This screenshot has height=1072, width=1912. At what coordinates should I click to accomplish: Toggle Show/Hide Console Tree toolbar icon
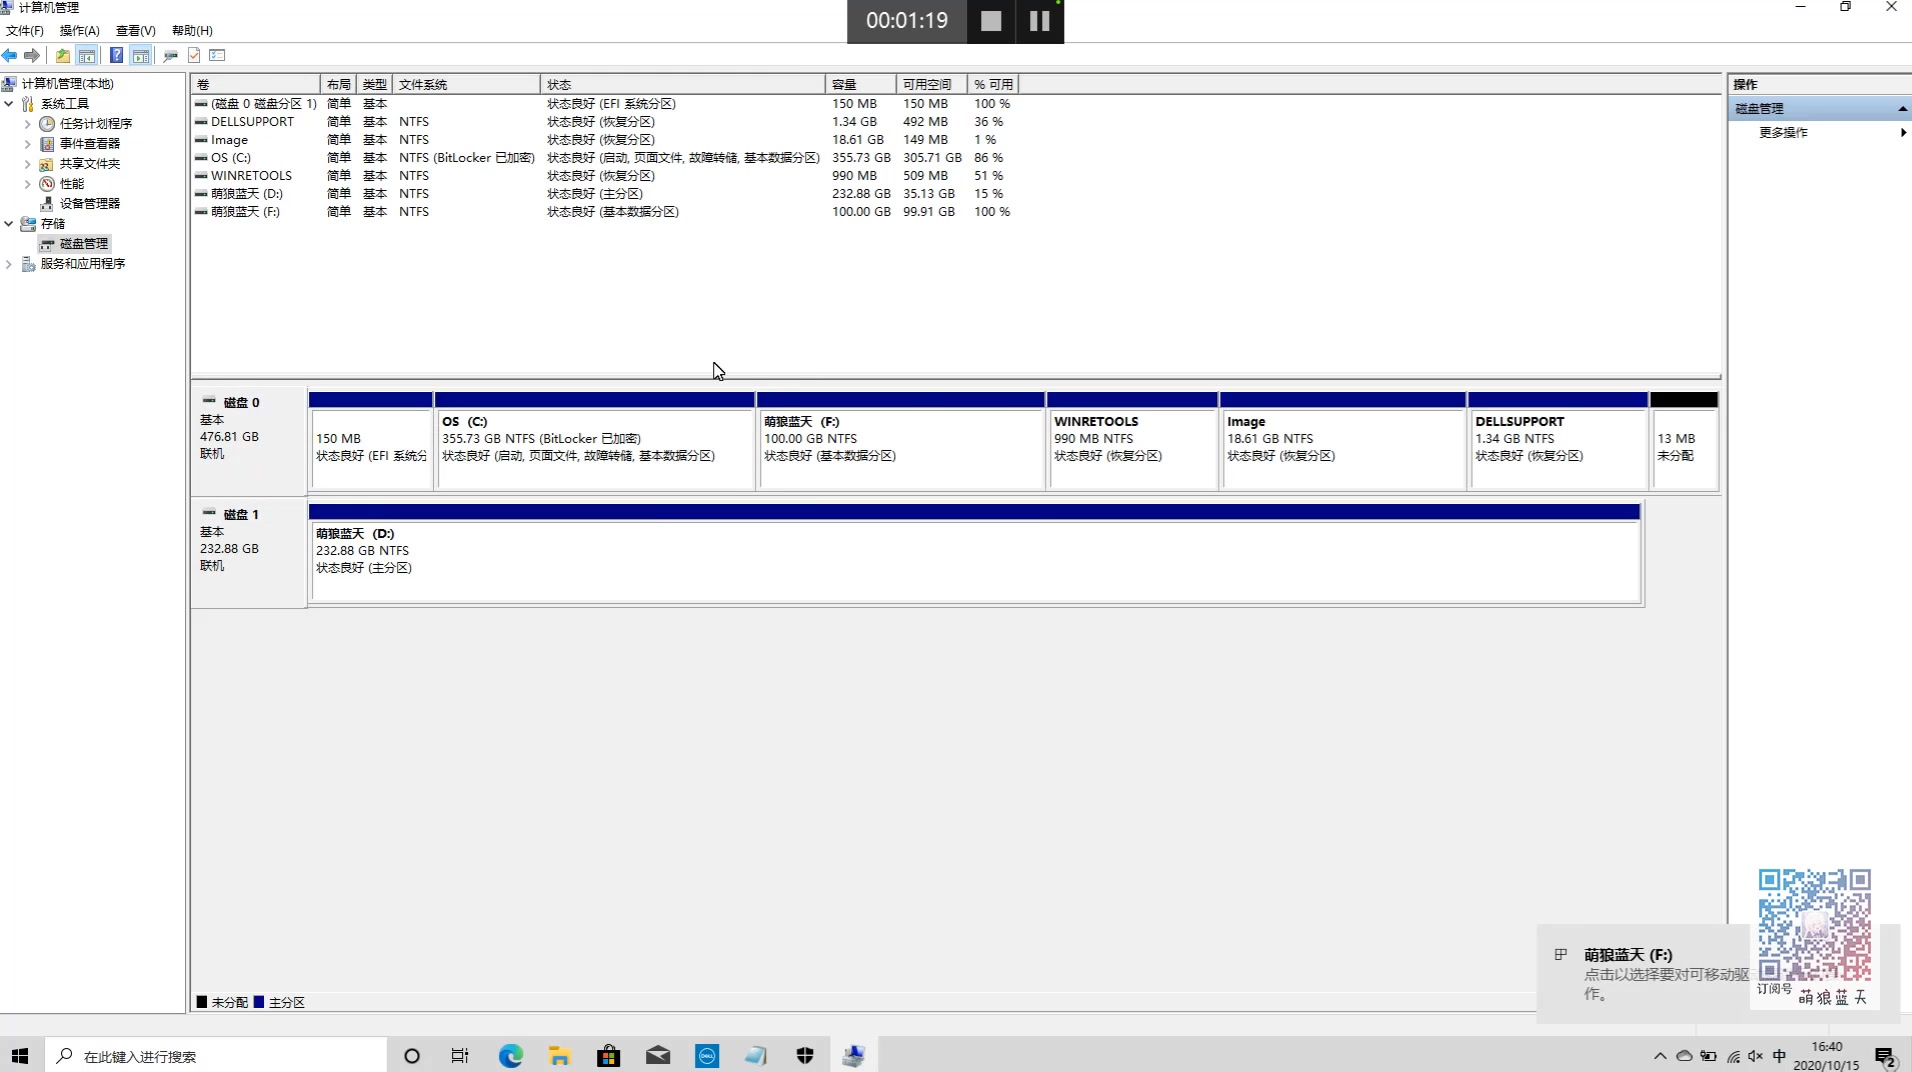point(87,56)
